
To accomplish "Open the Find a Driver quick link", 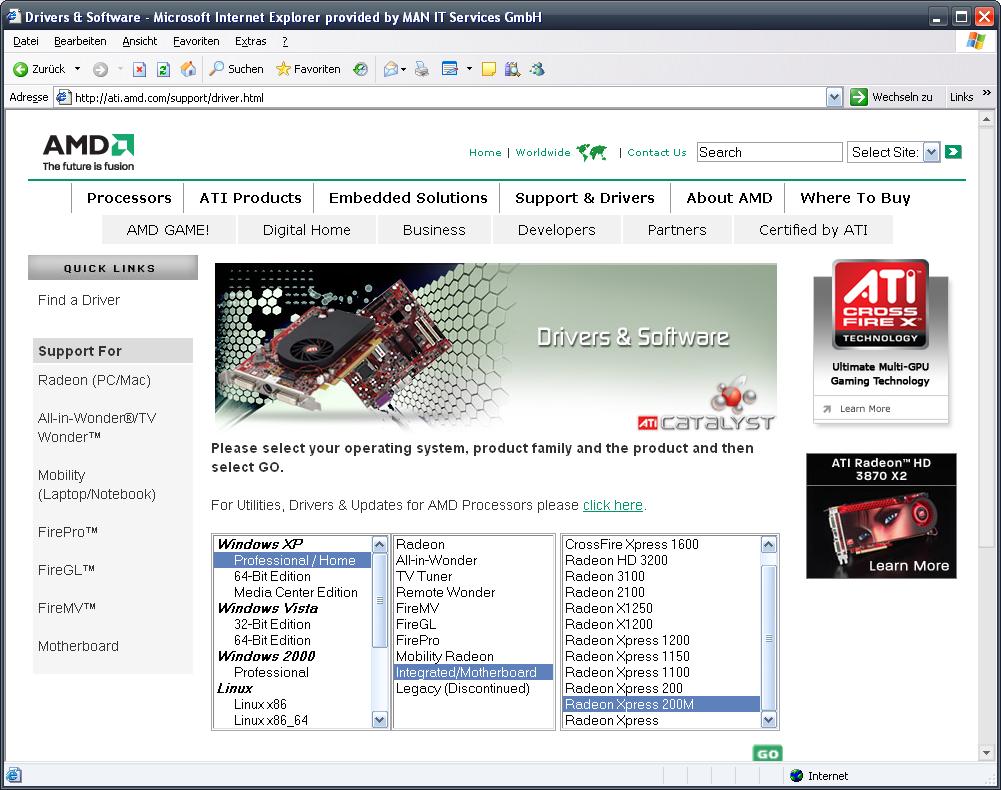I will pos(79,300).
